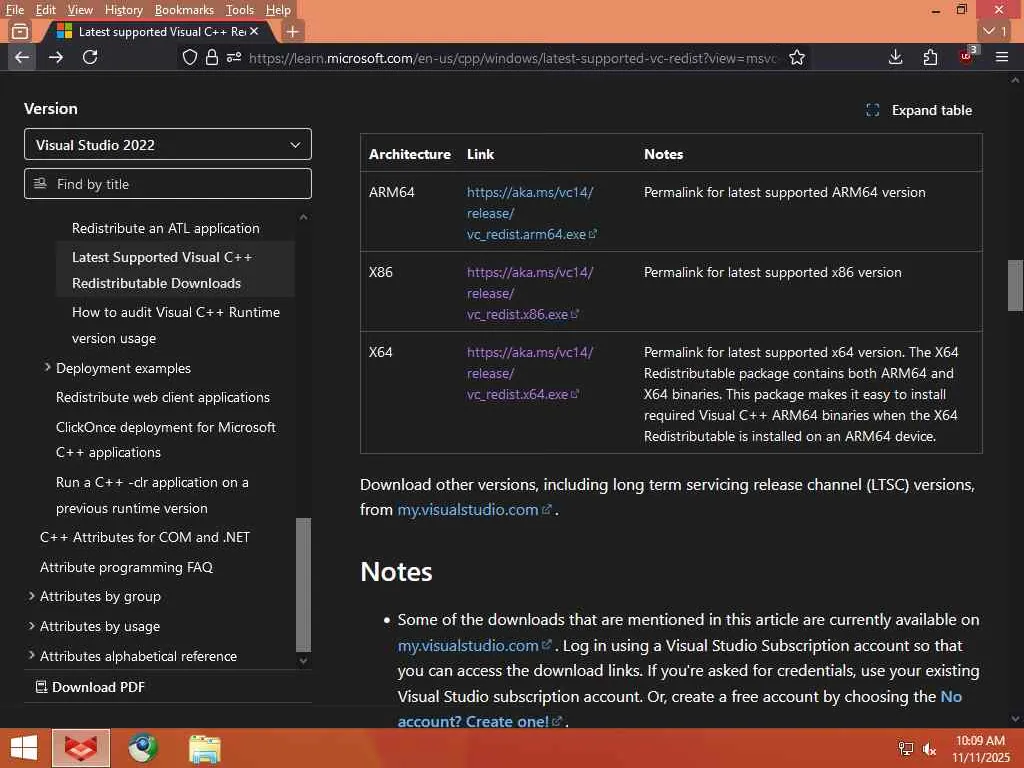Click the Architecture column header
The width and height of the screenshot is (1024, 768).
(x=409, y=154)
